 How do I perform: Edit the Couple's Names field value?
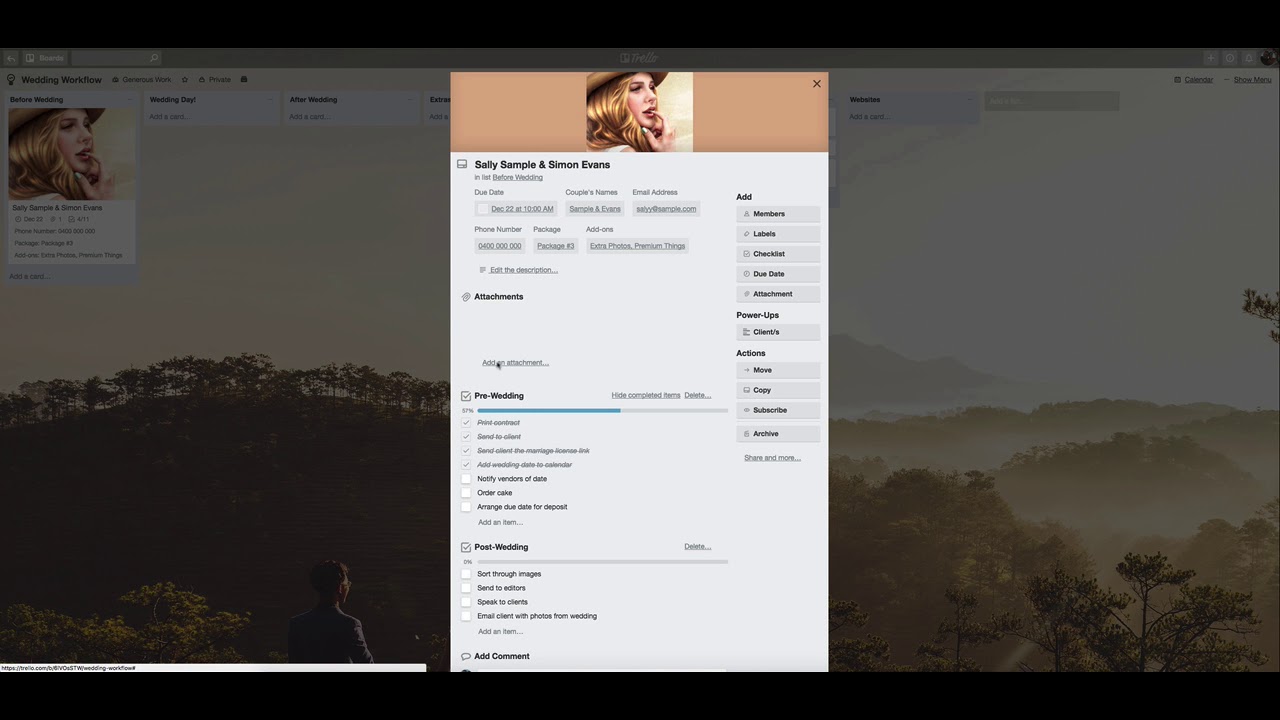click(595, 209)
